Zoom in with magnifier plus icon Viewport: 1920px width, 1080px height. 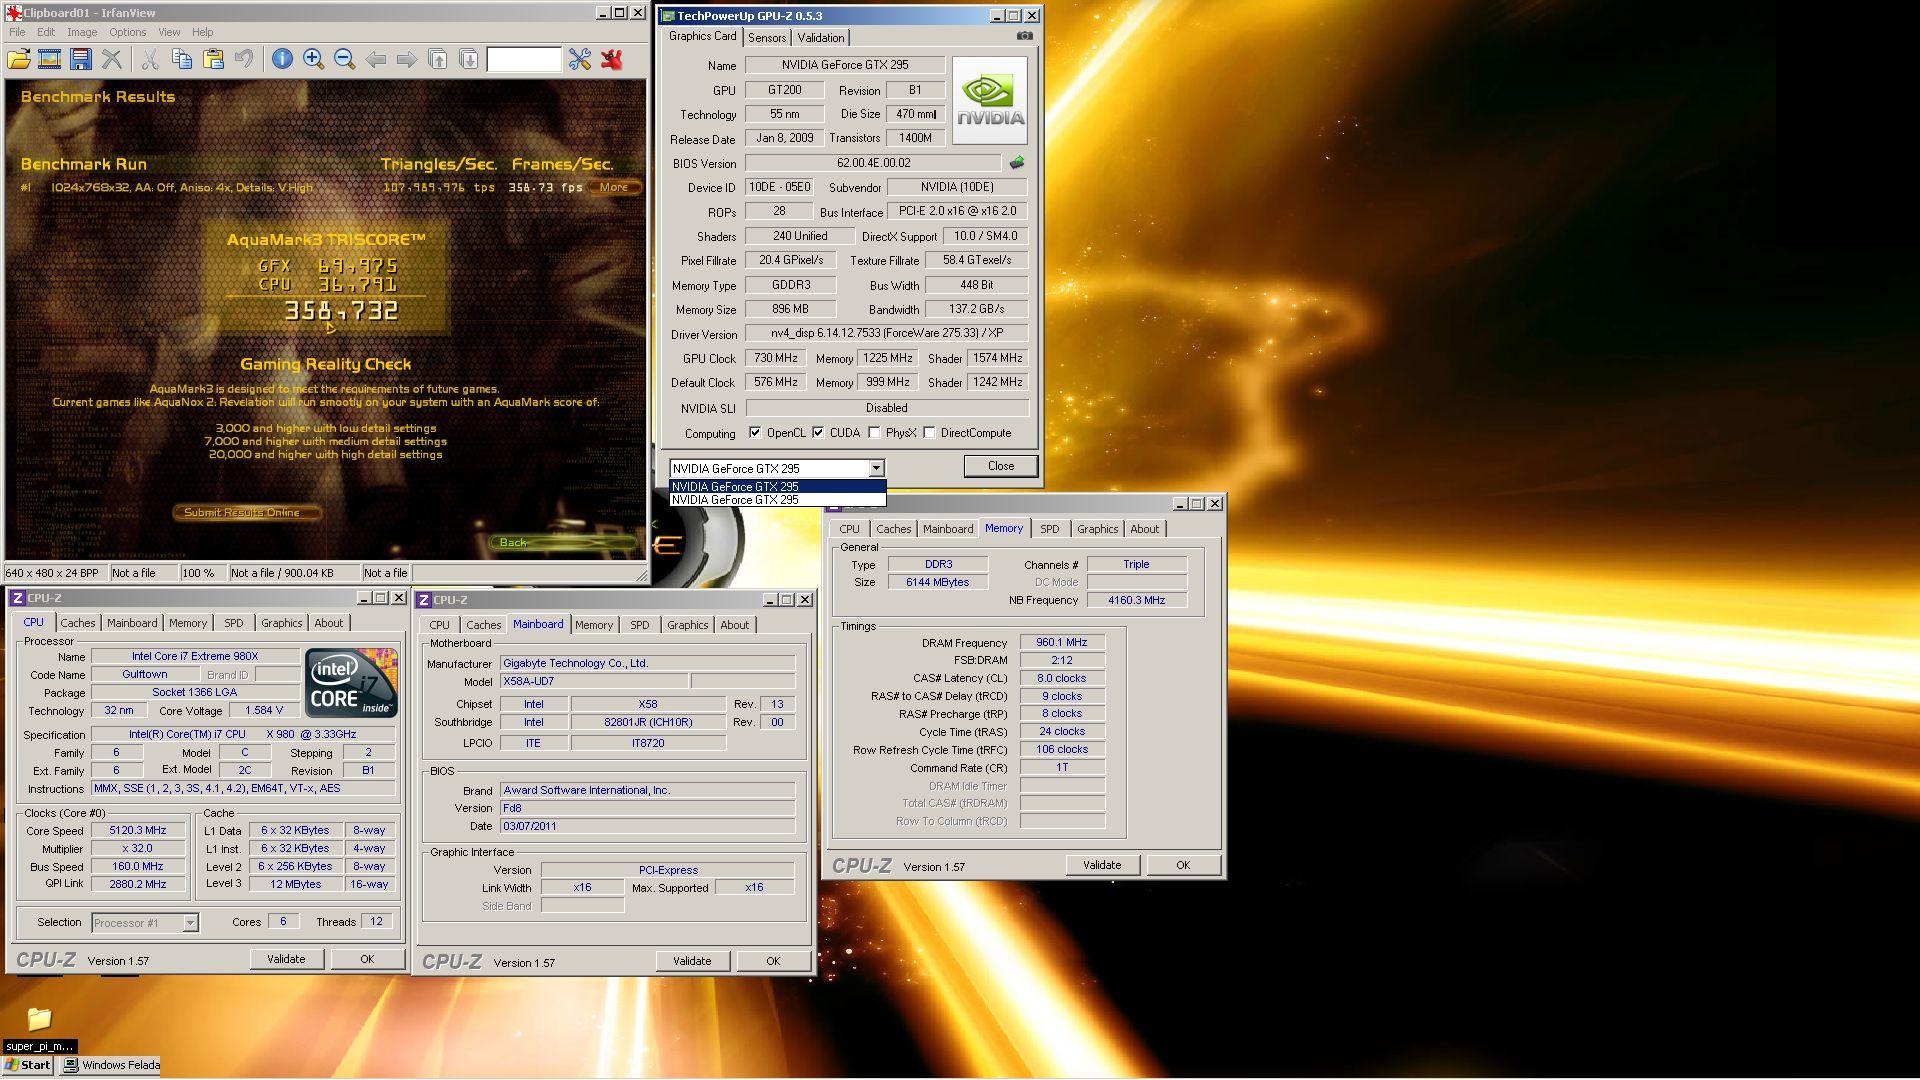click(x=313, y=60)
